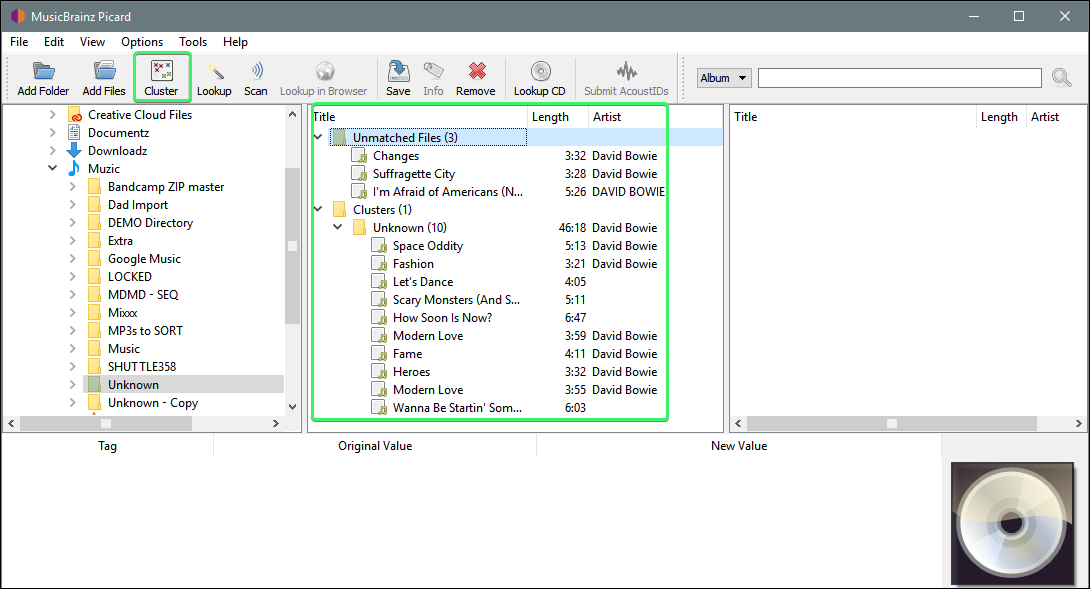Click the Save toolbar icon

pyautogui.click(x=398, y=71)
